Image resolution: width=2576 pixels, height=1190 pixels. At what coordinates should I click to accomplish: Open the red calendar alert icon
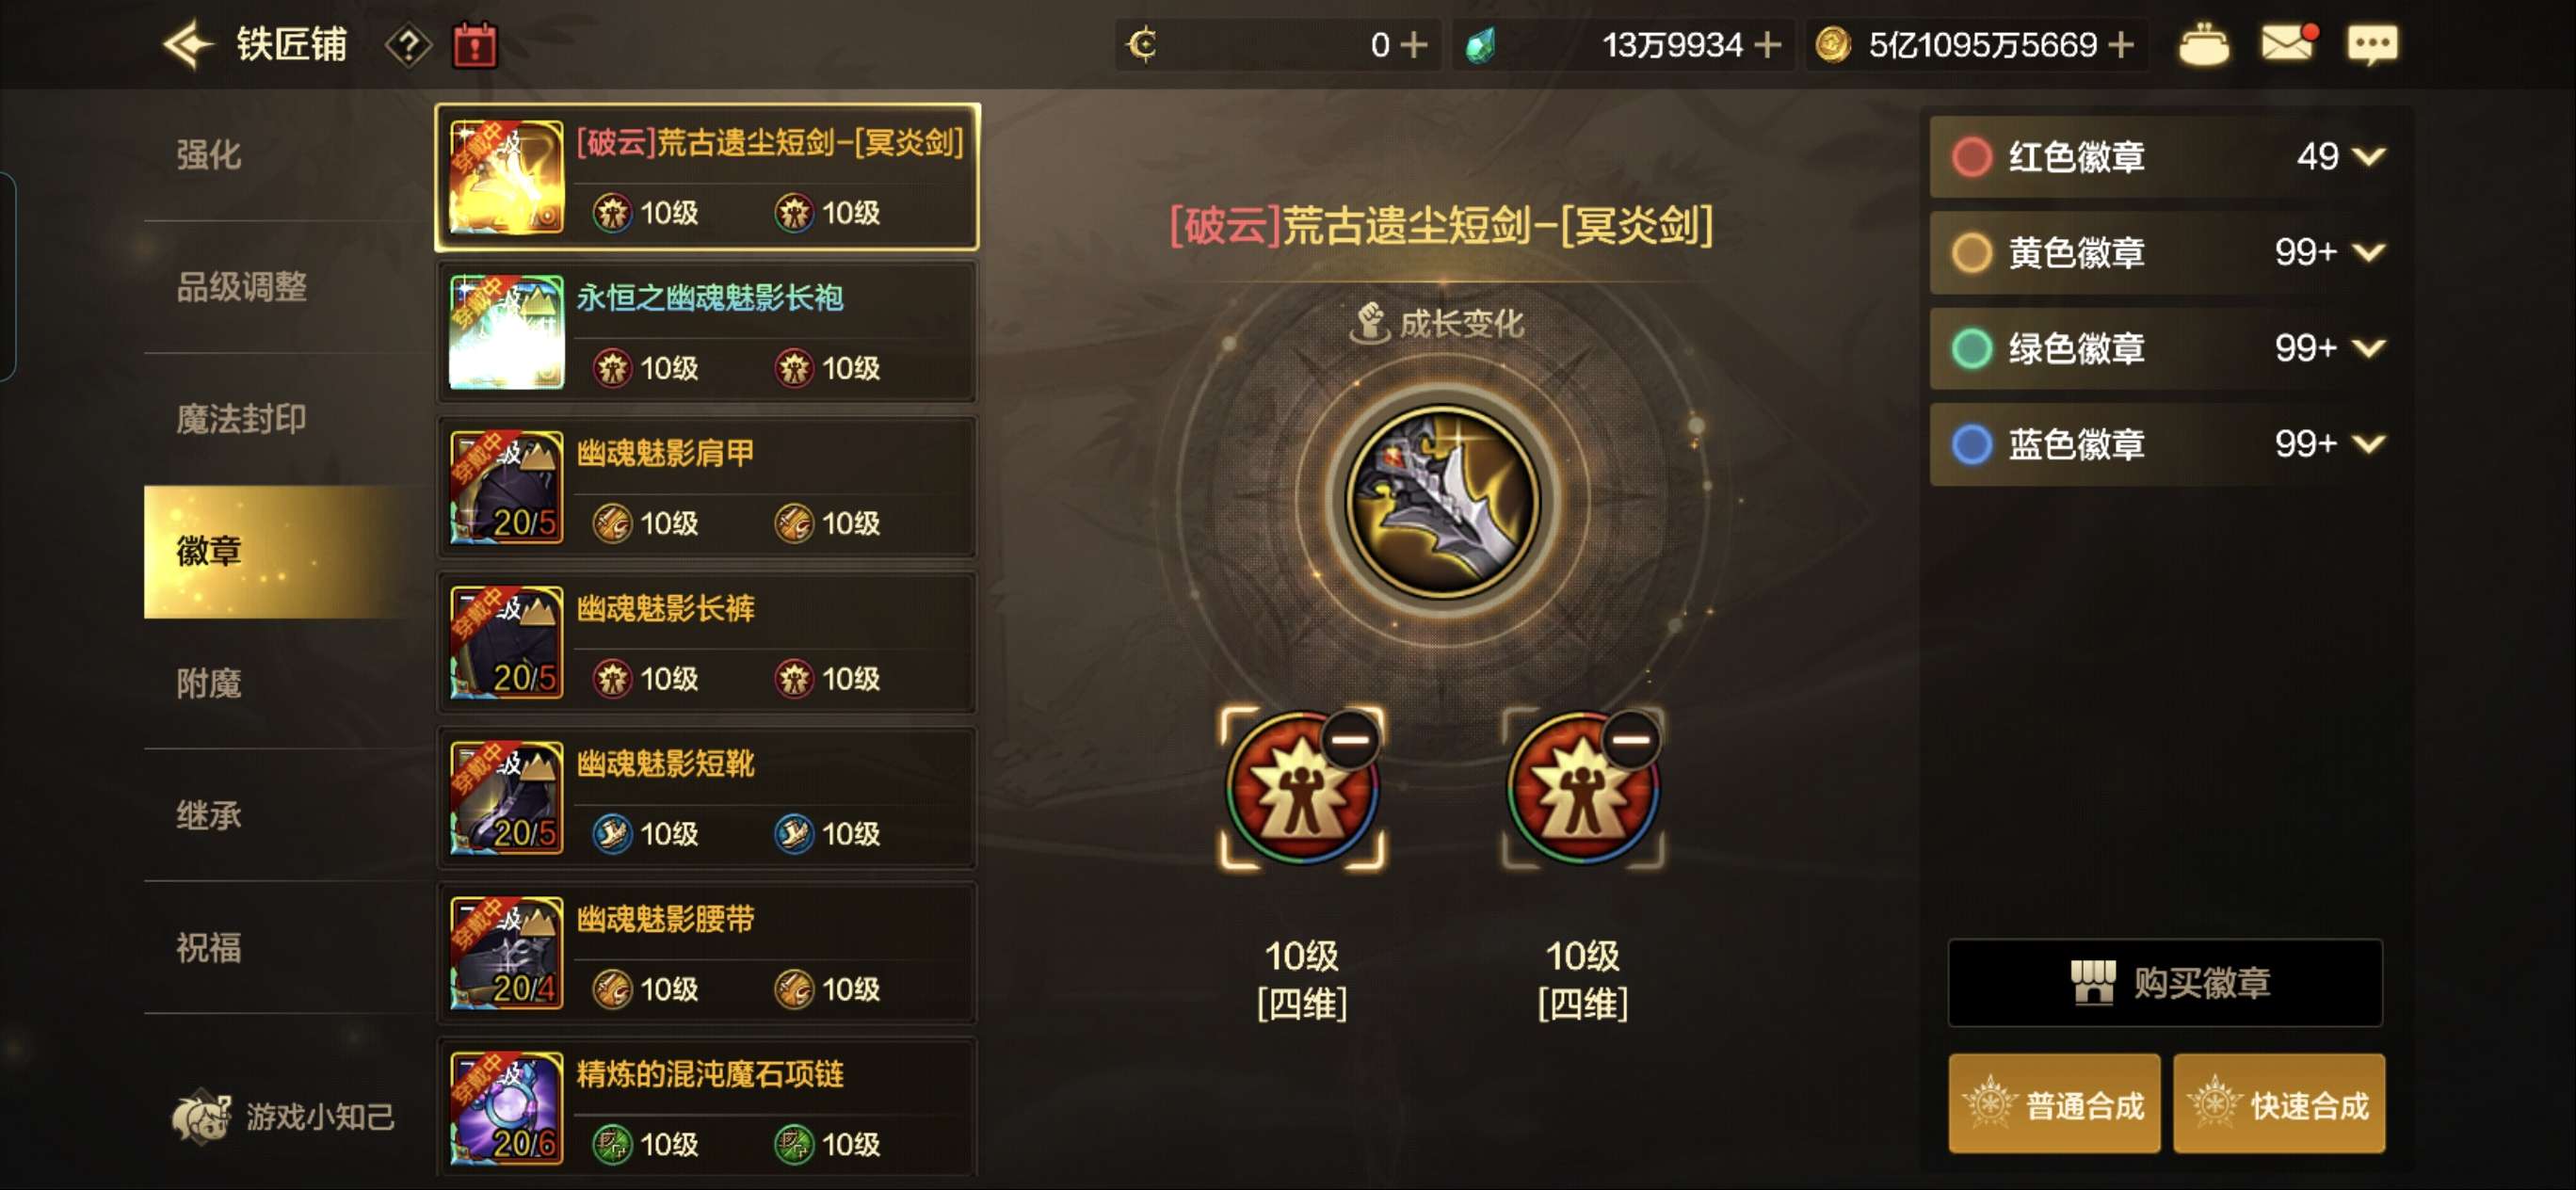tap(475, 45)
